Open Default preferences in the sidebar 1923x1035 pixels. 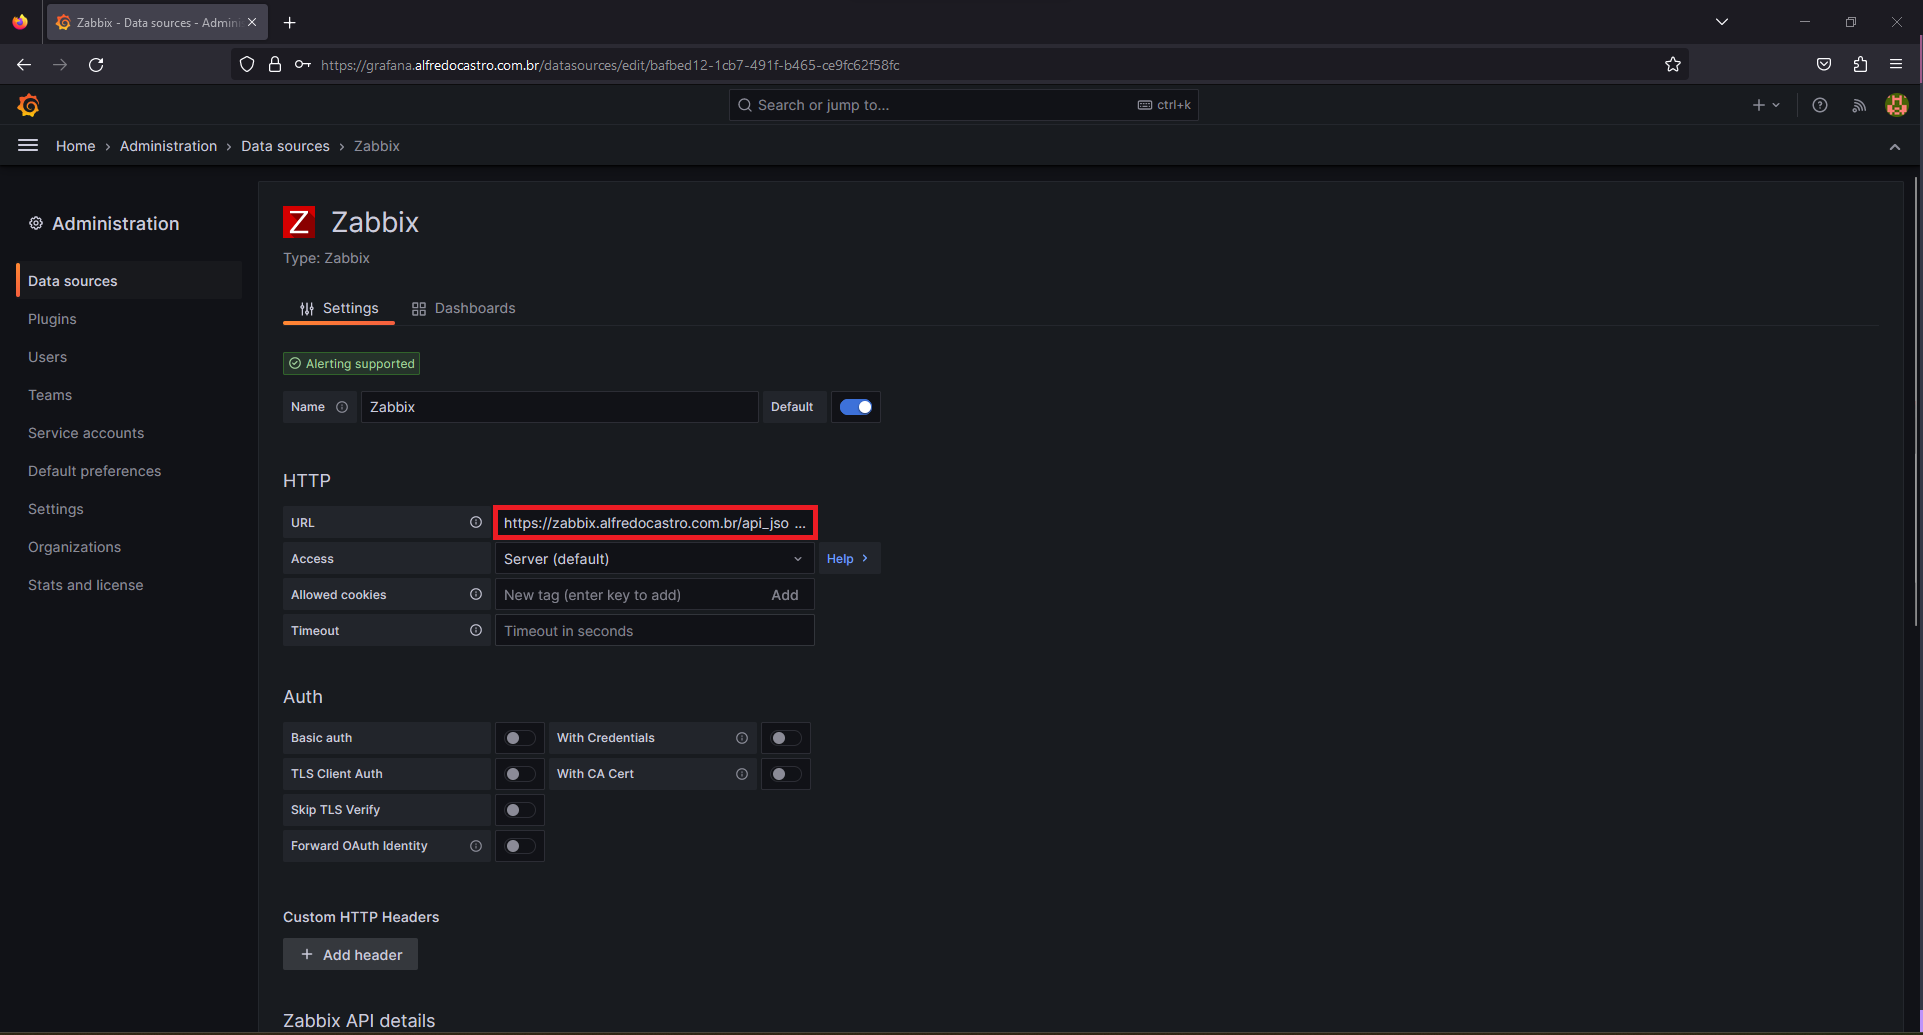(94, 471)
